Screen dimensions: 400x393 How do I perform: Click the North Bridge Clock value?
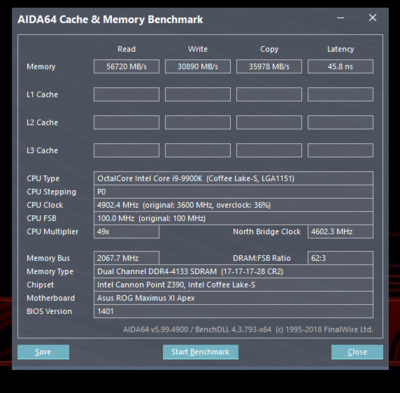point(340,232)
